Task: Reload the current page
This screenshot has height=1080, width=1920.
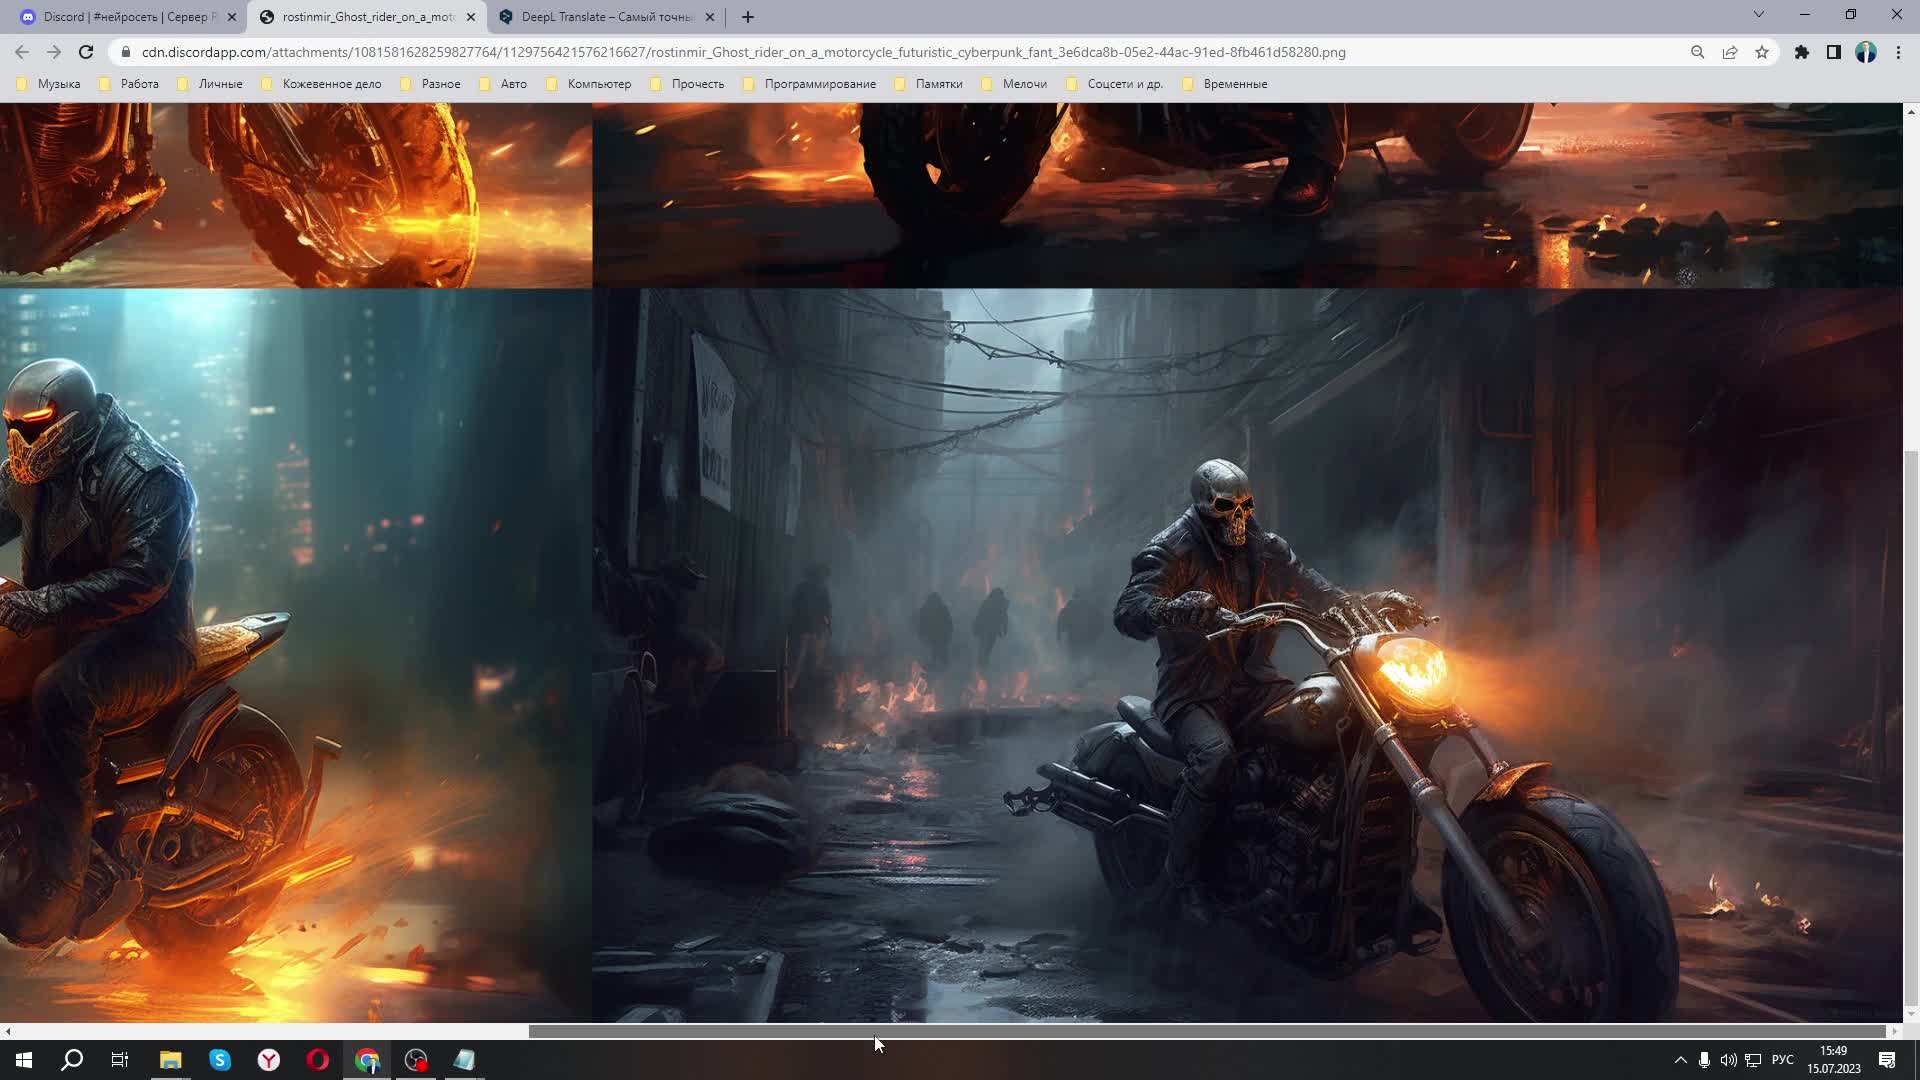Action: 86,52
